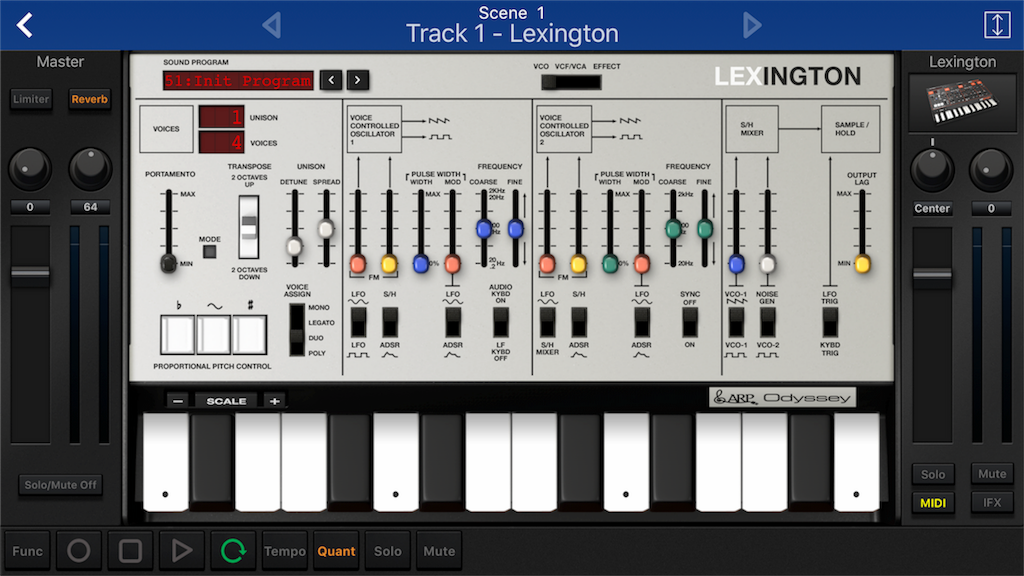Toggle the Noise Gen / VCO-2 switch
The height and width of the screenshot is (576, 1024).
767,322
